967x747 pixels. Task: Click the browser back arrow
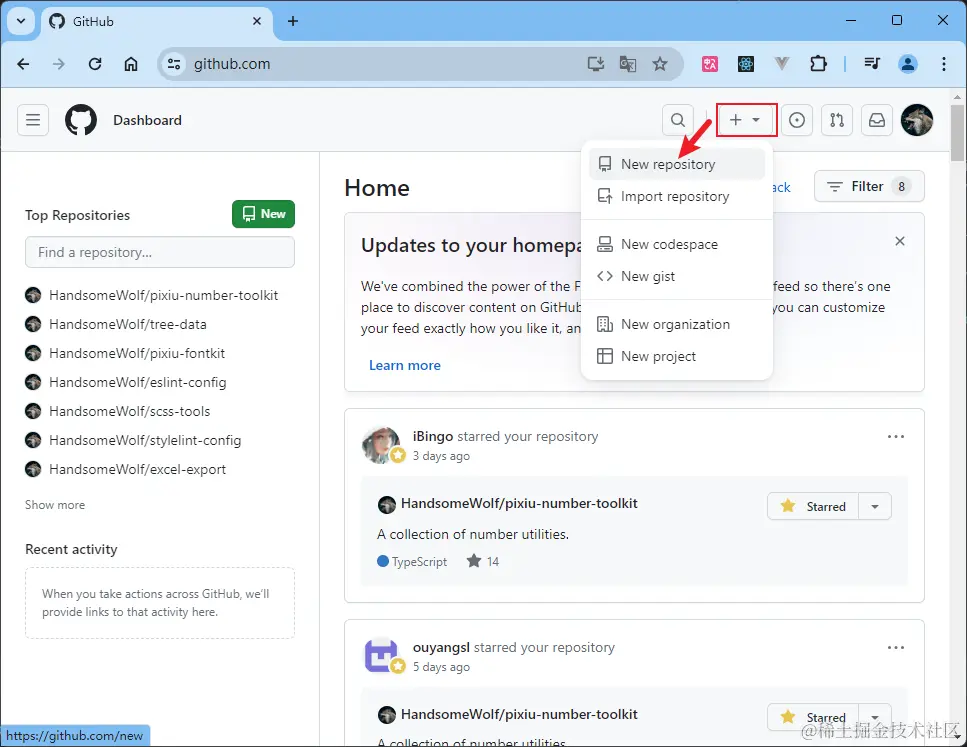23,64
